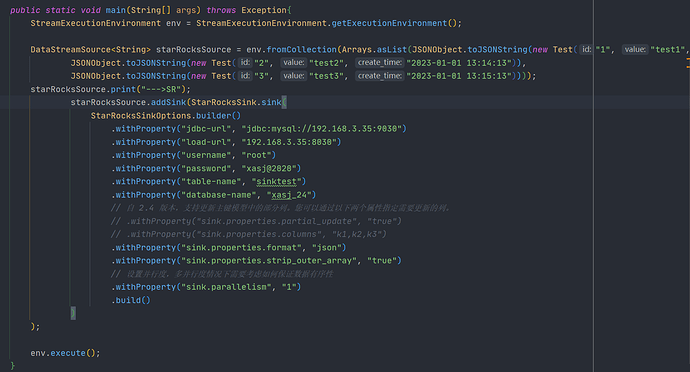Click the jdbc:mysql URL string value
The image size is (690, 372).
click(x=322, y=129)
